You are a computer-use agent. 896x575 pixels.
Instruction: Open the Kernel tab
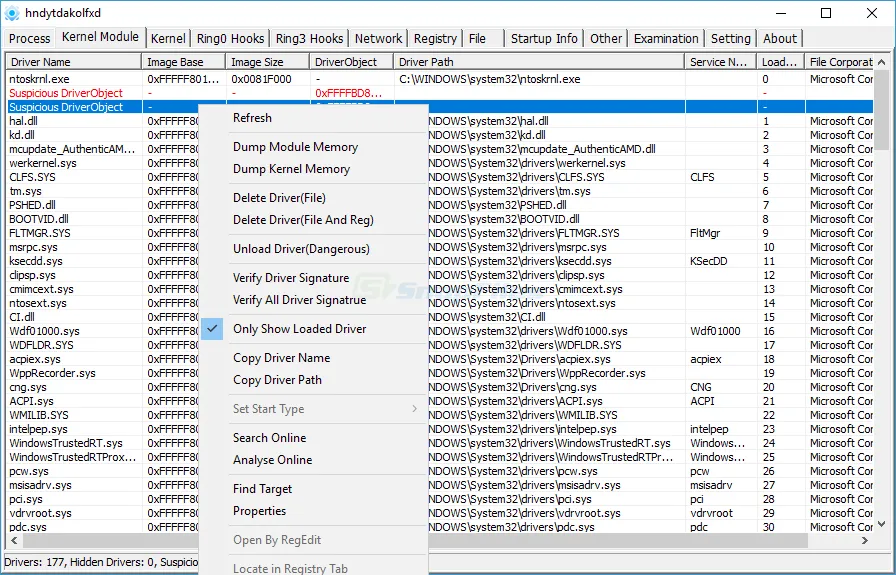[168, 38]
